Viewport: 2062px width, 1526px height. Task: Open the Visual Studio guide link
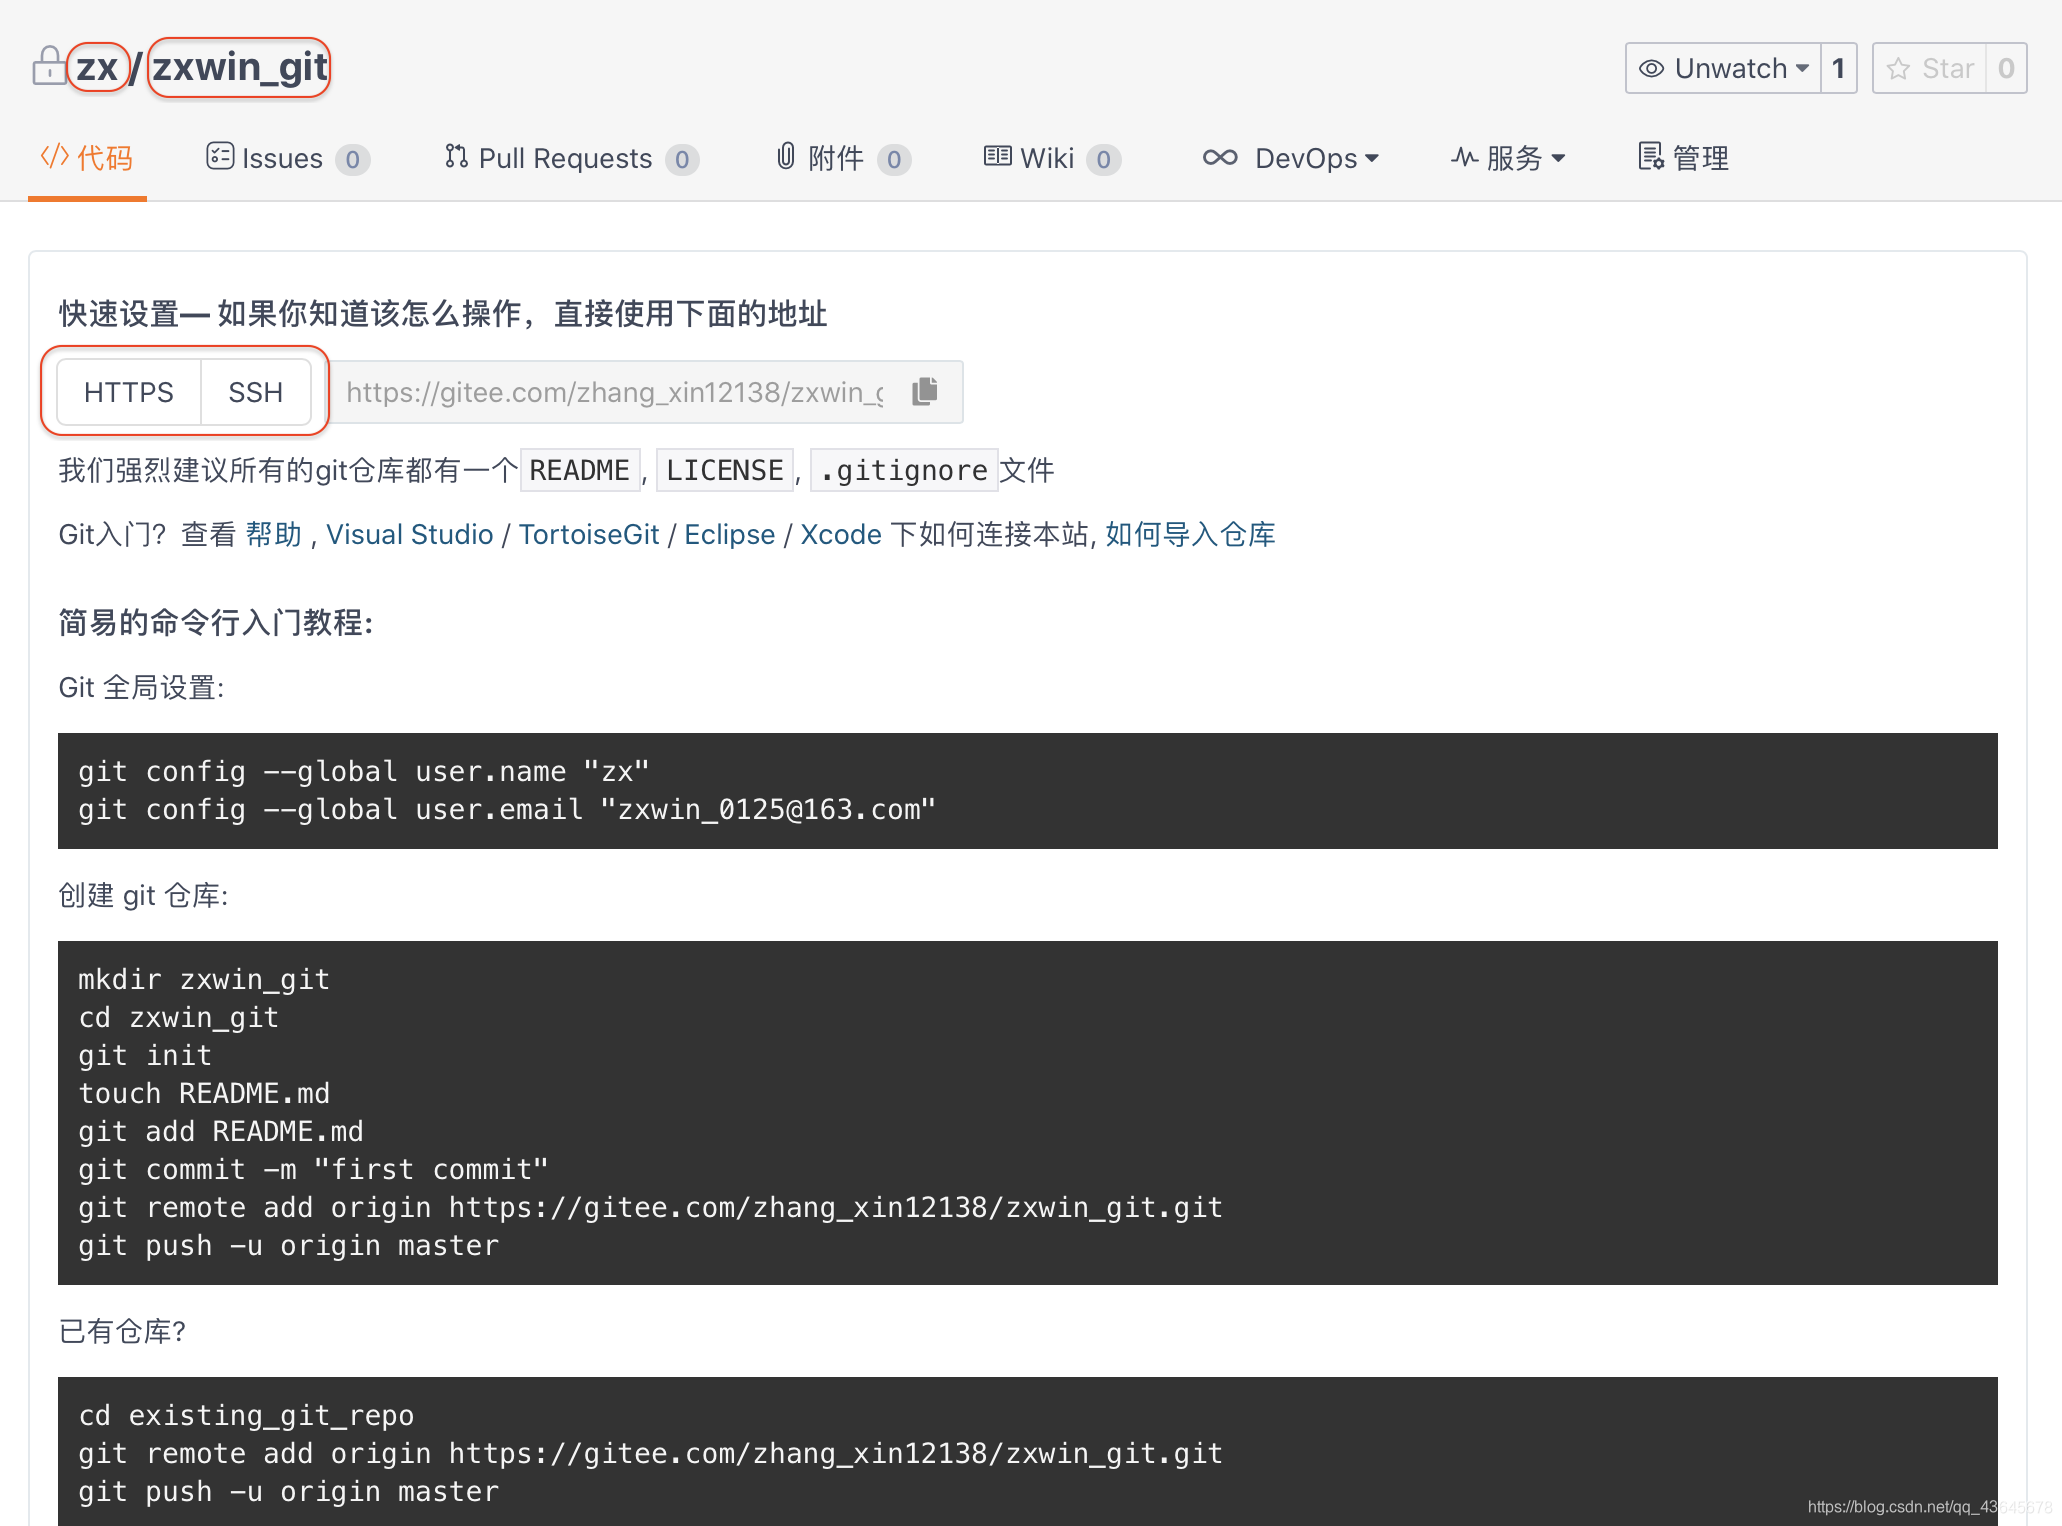[x=410, y=534]
